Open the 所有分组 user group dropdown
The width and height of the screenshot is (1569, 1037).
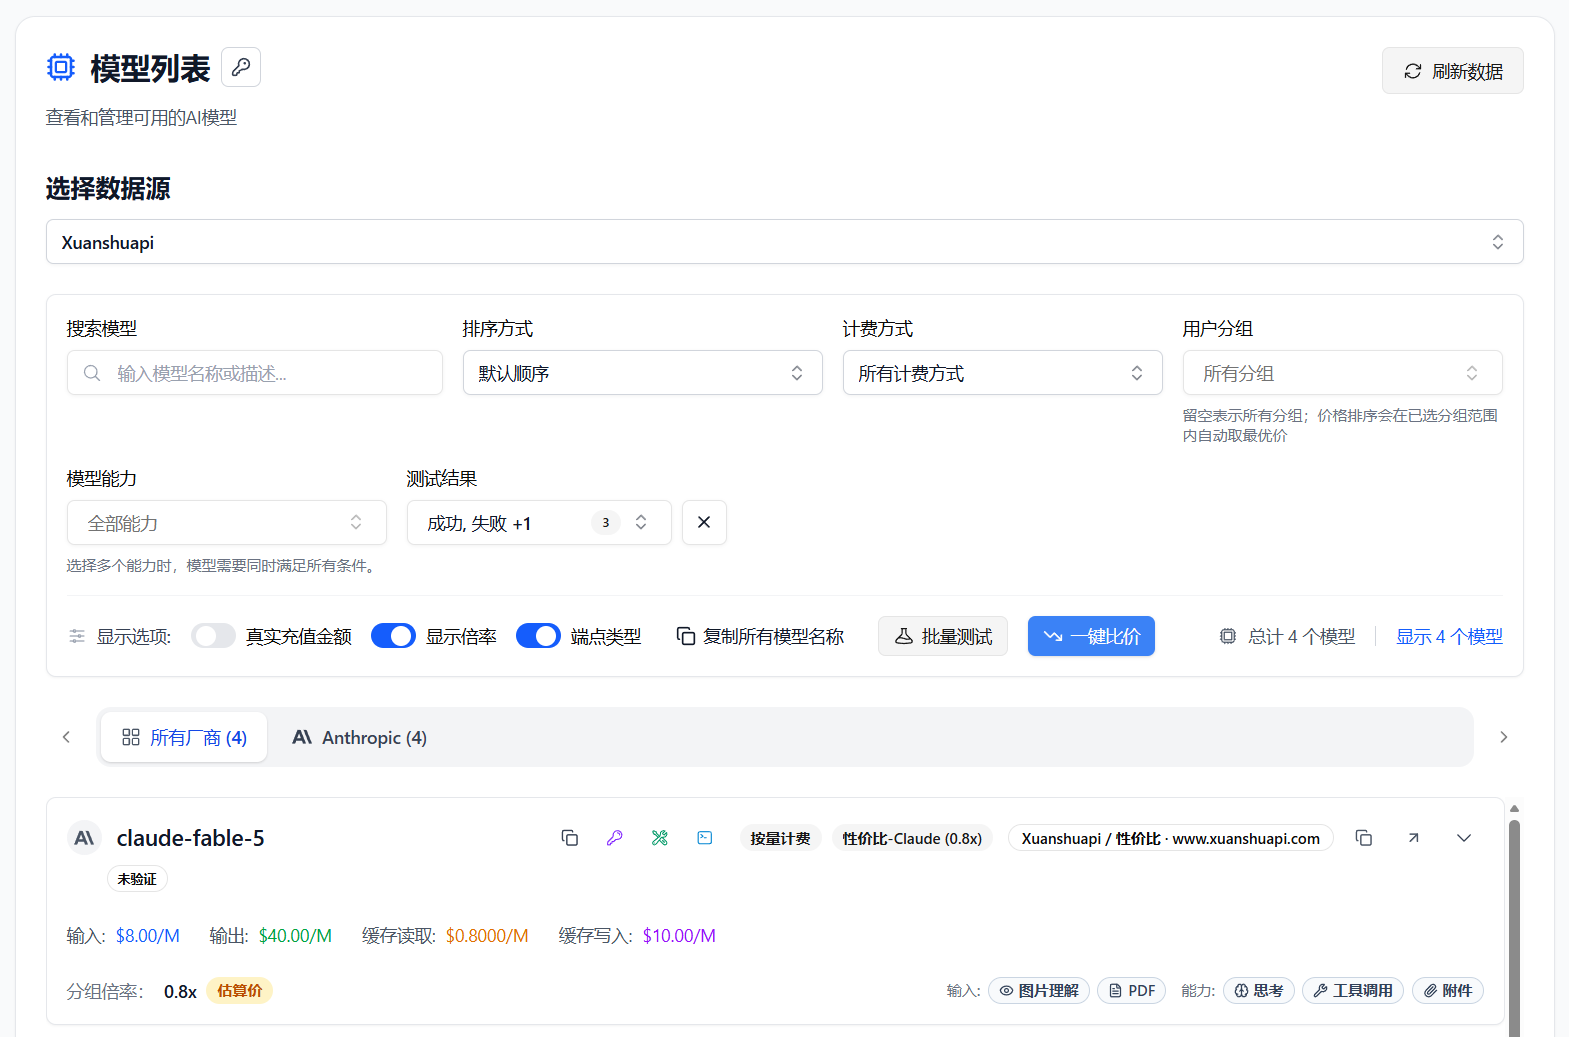[1342, 373]
